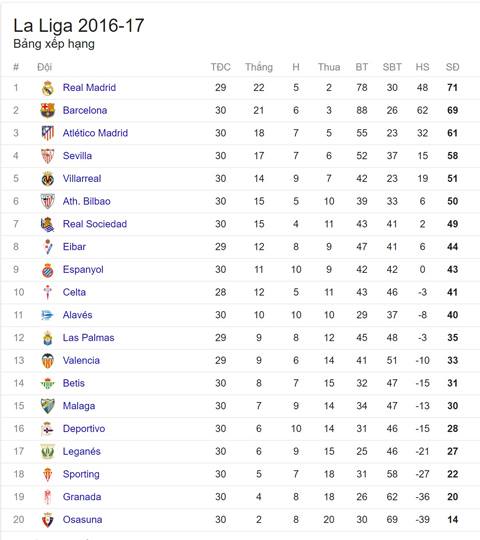480x540 pixels.
Task: Click the Leganés crest icon
Action: [48, 451]
